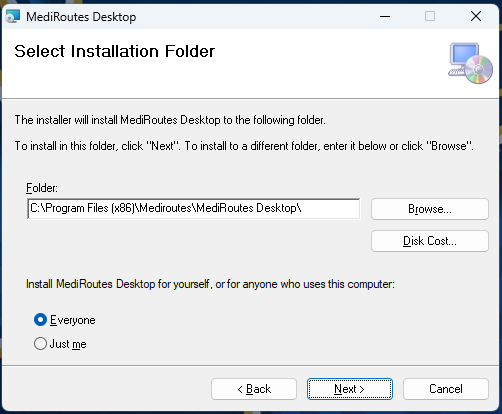Click the "Install MediRoutes Desktop for yourself" prompt
Screen dimensions: 502x414
[x=210, y=284]
